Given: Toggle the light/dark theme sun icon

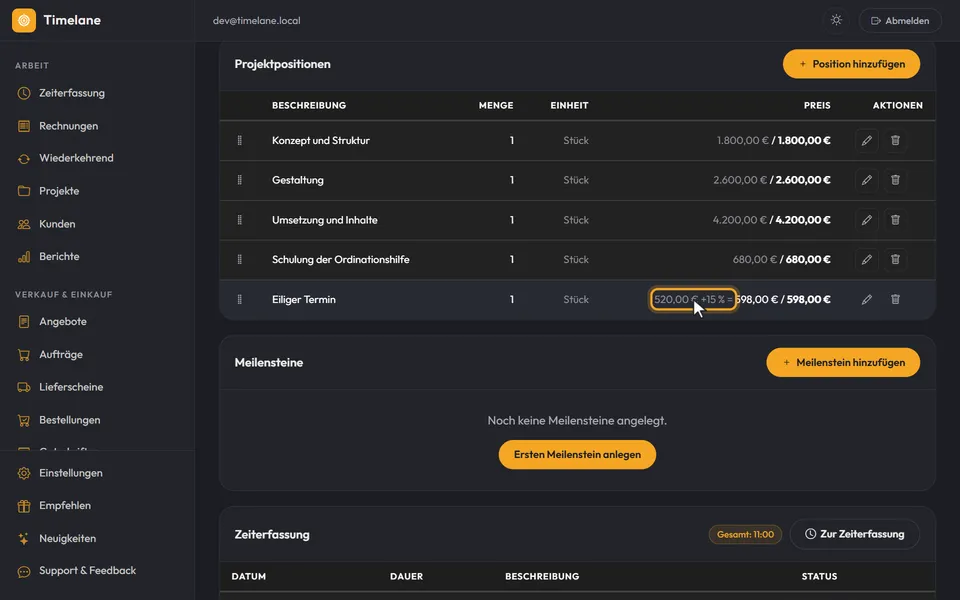Looking at the screenshot, I should point(836,20).
